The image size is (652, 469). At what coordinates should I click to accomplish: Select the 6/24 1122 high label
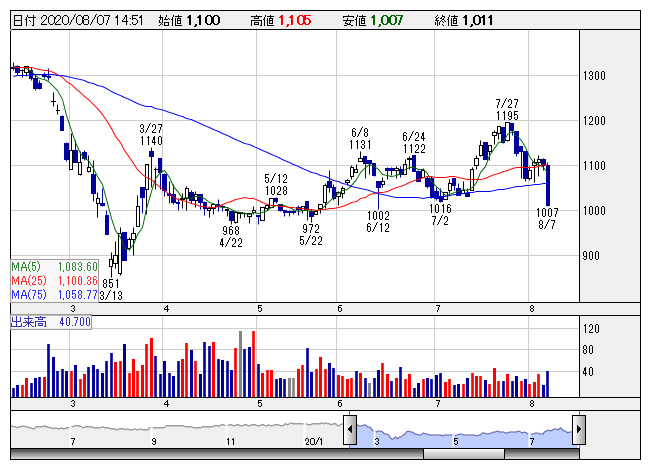pos(414,143)
